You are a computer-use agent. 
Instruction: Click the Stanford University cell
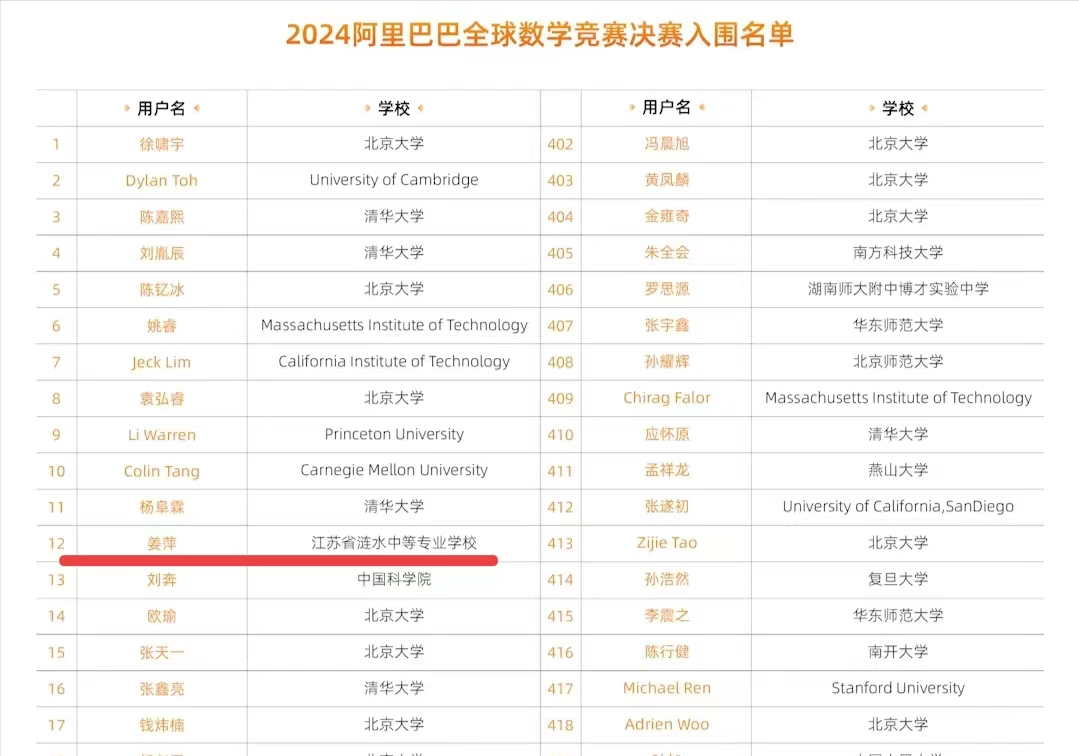[x=898, y=688]
